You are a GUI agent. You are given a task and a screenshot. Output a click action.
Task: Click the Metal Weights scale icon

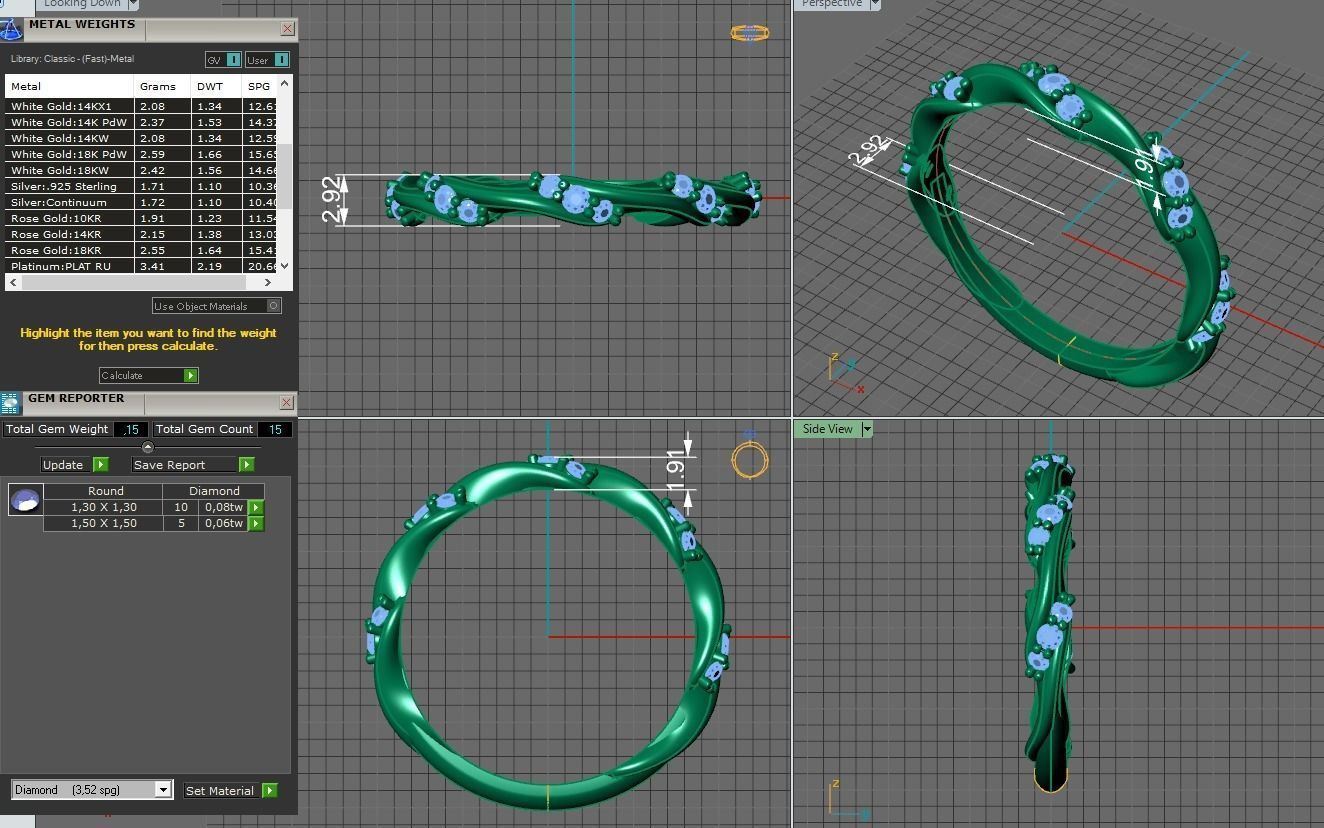pyautogui.click(x=11, y=29)
